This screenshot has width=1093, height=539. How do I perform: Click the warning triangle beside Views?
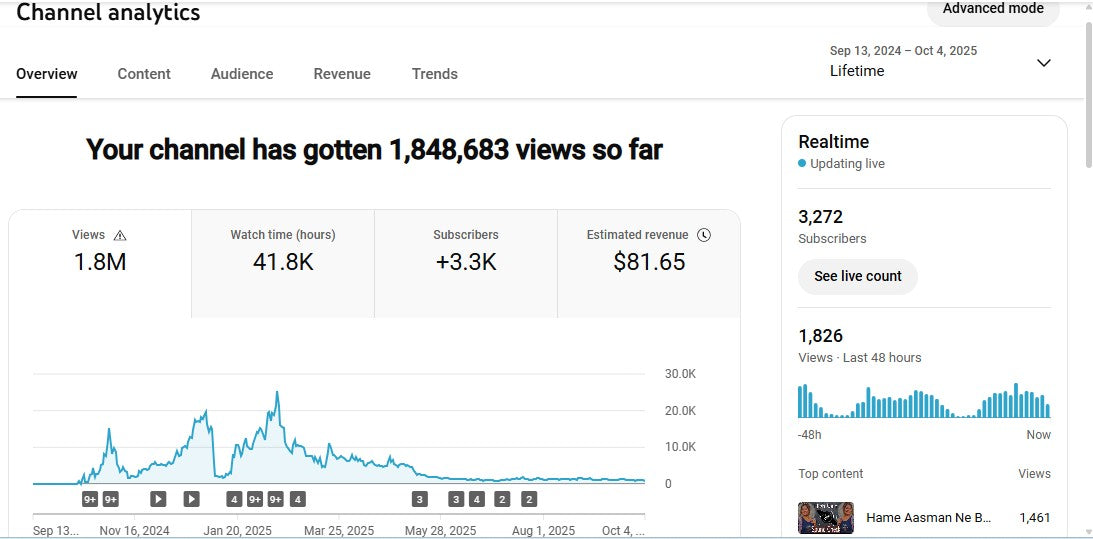click(x=120, y=235)
